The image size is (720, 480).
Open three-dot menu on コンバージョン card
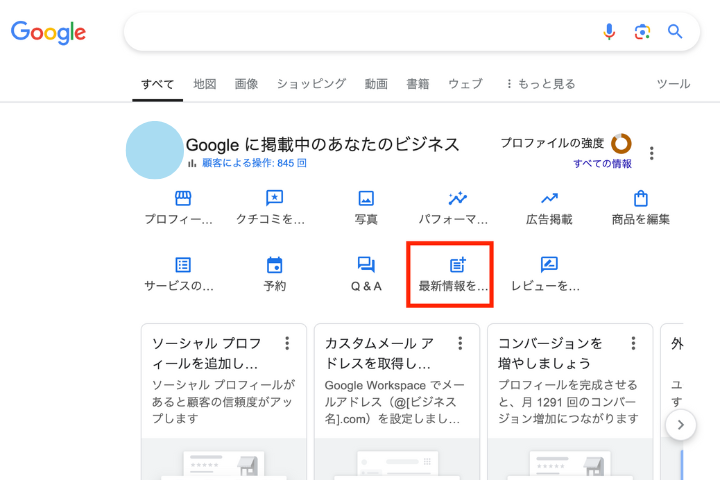(633, 343)
